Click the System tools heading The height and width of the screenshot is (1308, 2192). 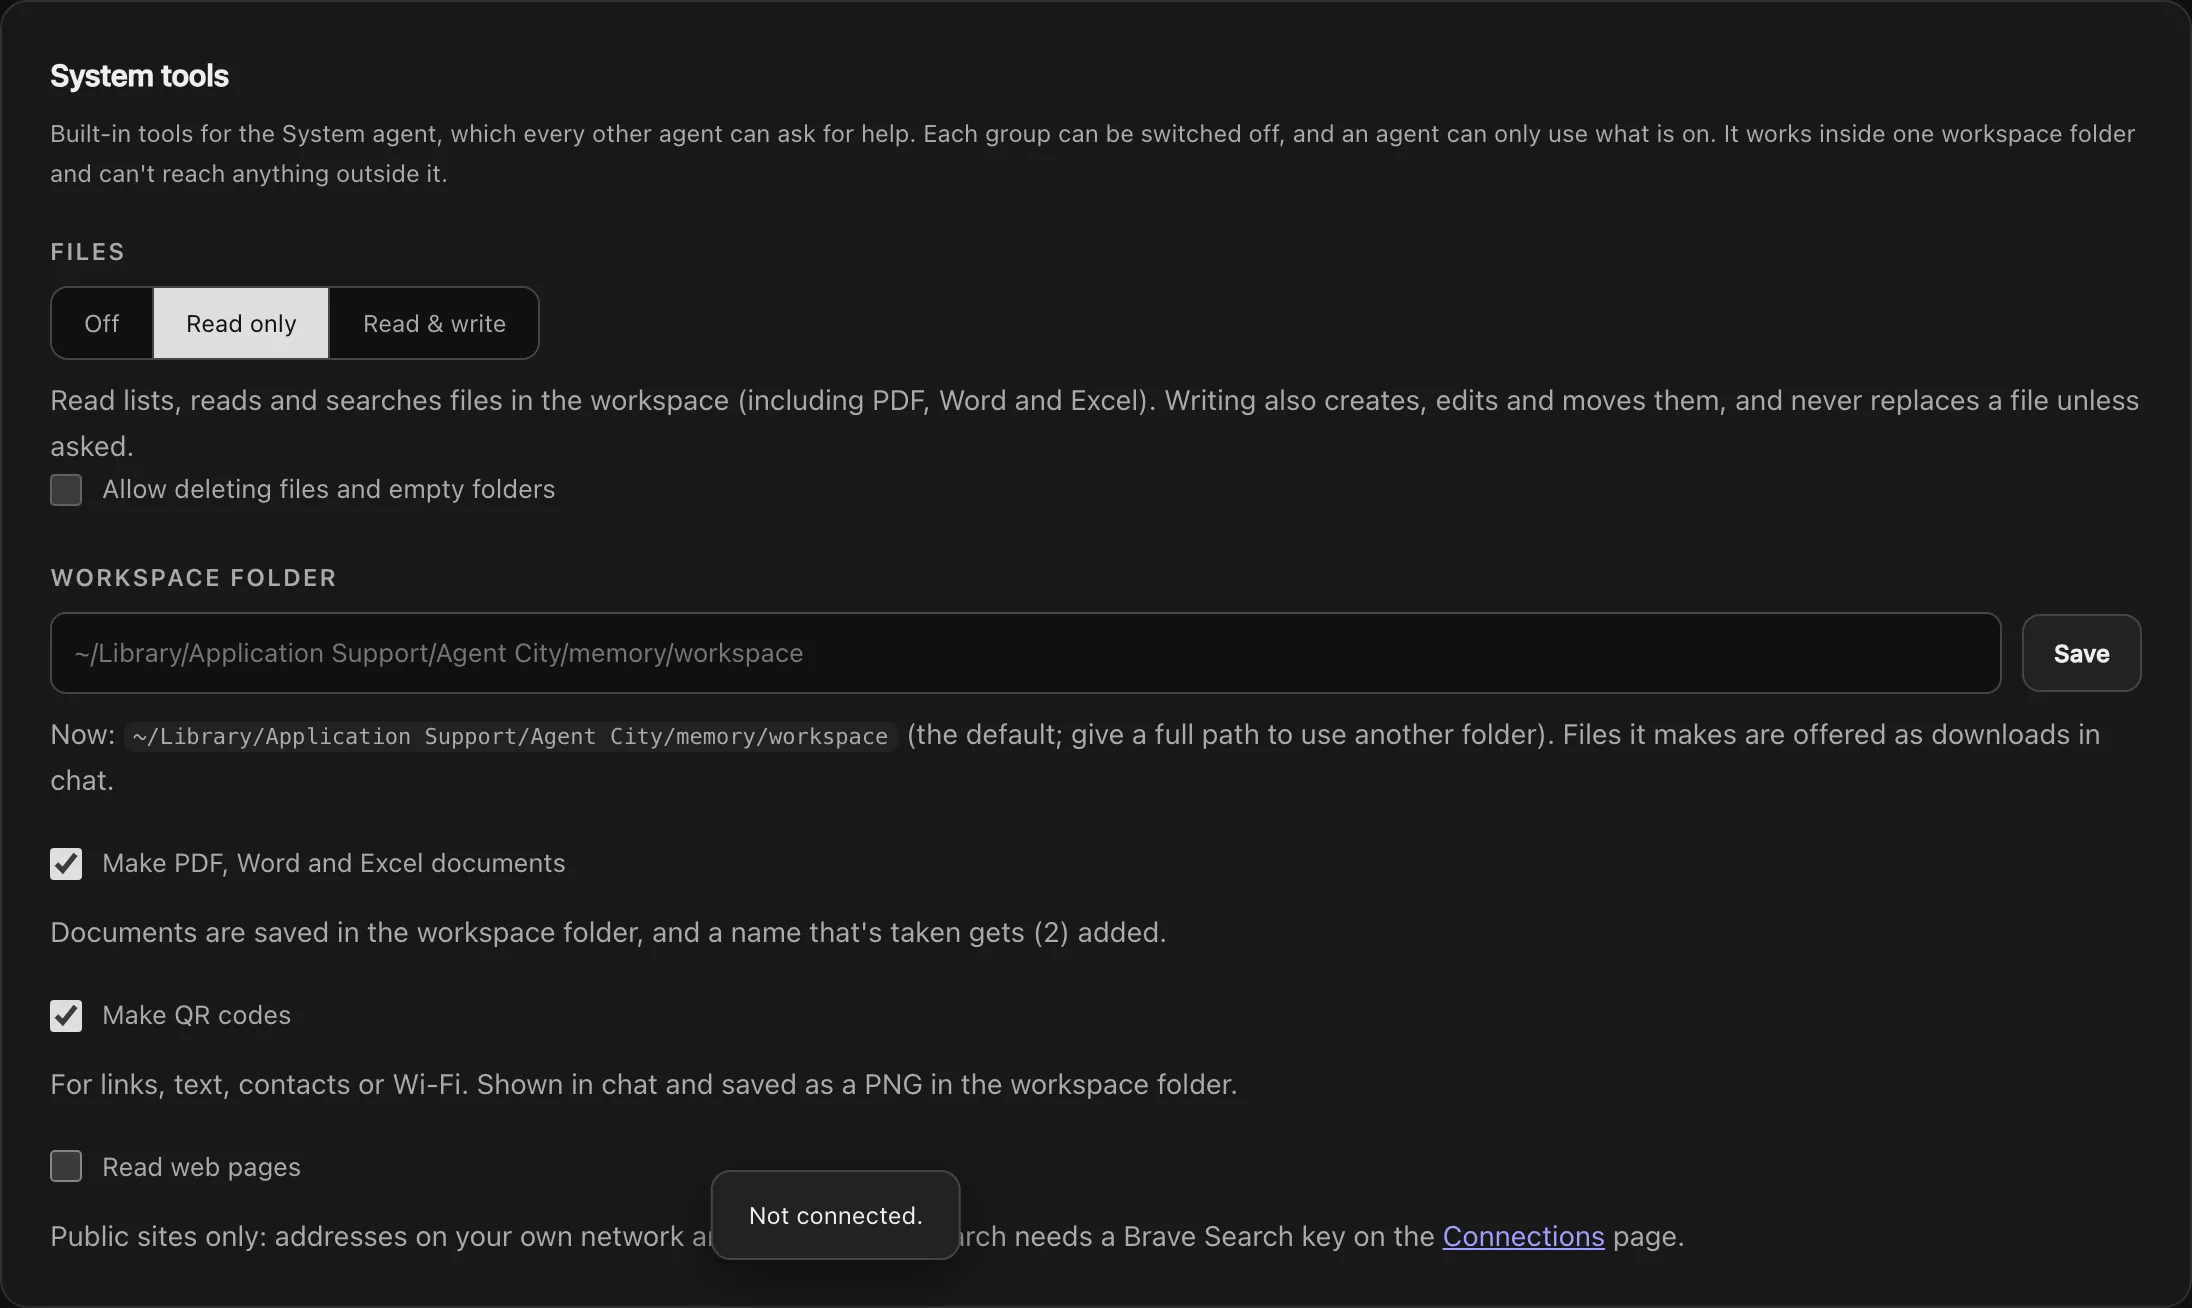click(139, 76)
